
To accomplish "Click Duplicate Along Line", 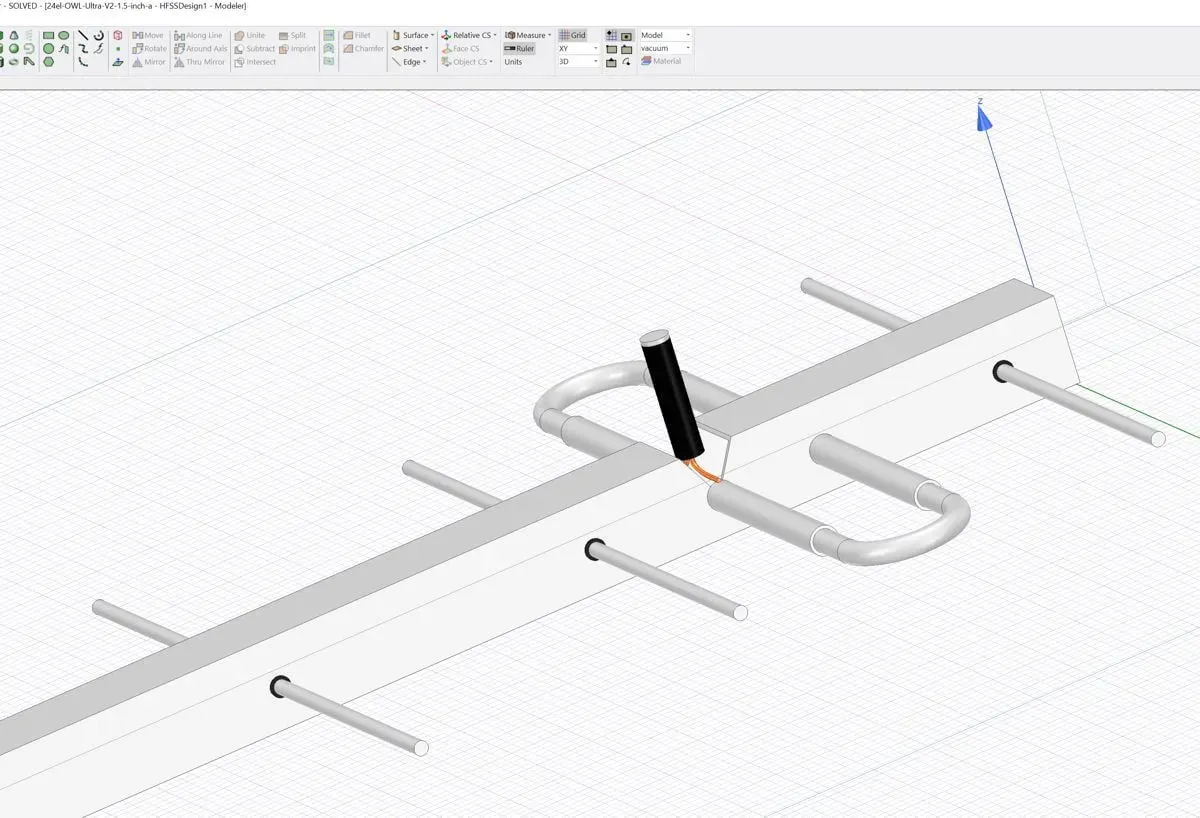I will [x=198, y=35].
